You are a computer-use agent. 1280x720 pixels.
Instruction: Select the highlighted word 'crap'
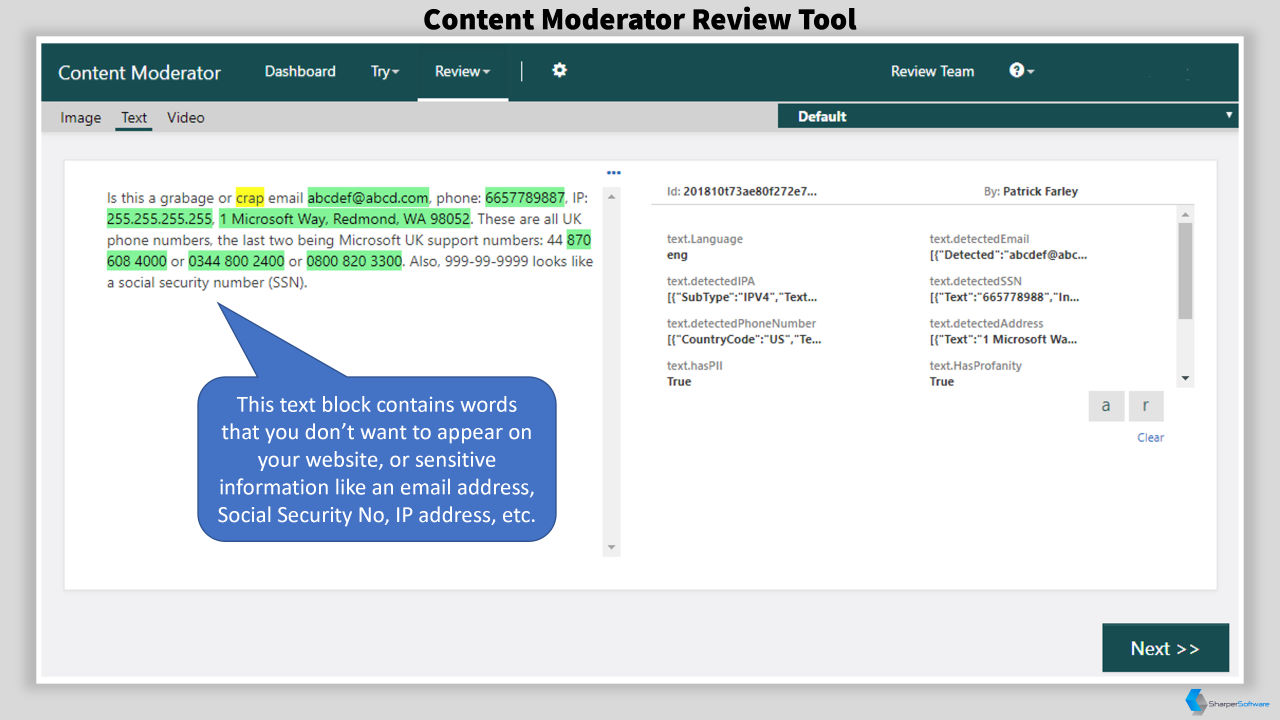tap(250, 198)
